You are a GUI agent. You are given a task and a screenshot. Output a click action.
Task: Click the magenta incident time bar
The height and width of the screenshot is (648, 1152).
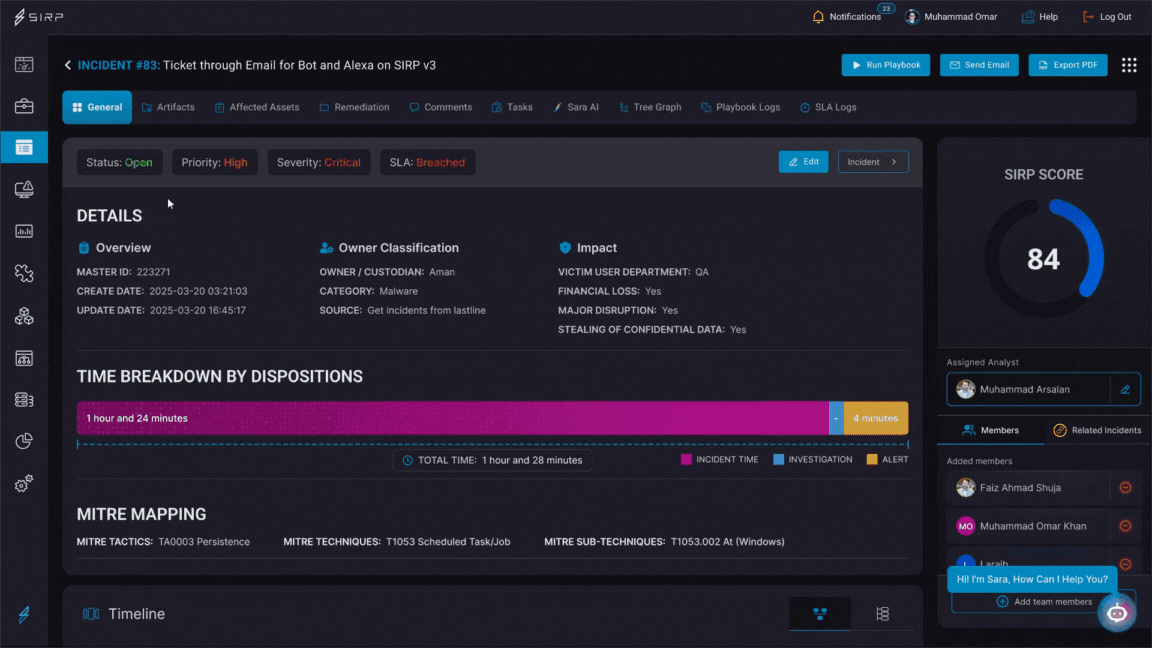pos(453,418)
